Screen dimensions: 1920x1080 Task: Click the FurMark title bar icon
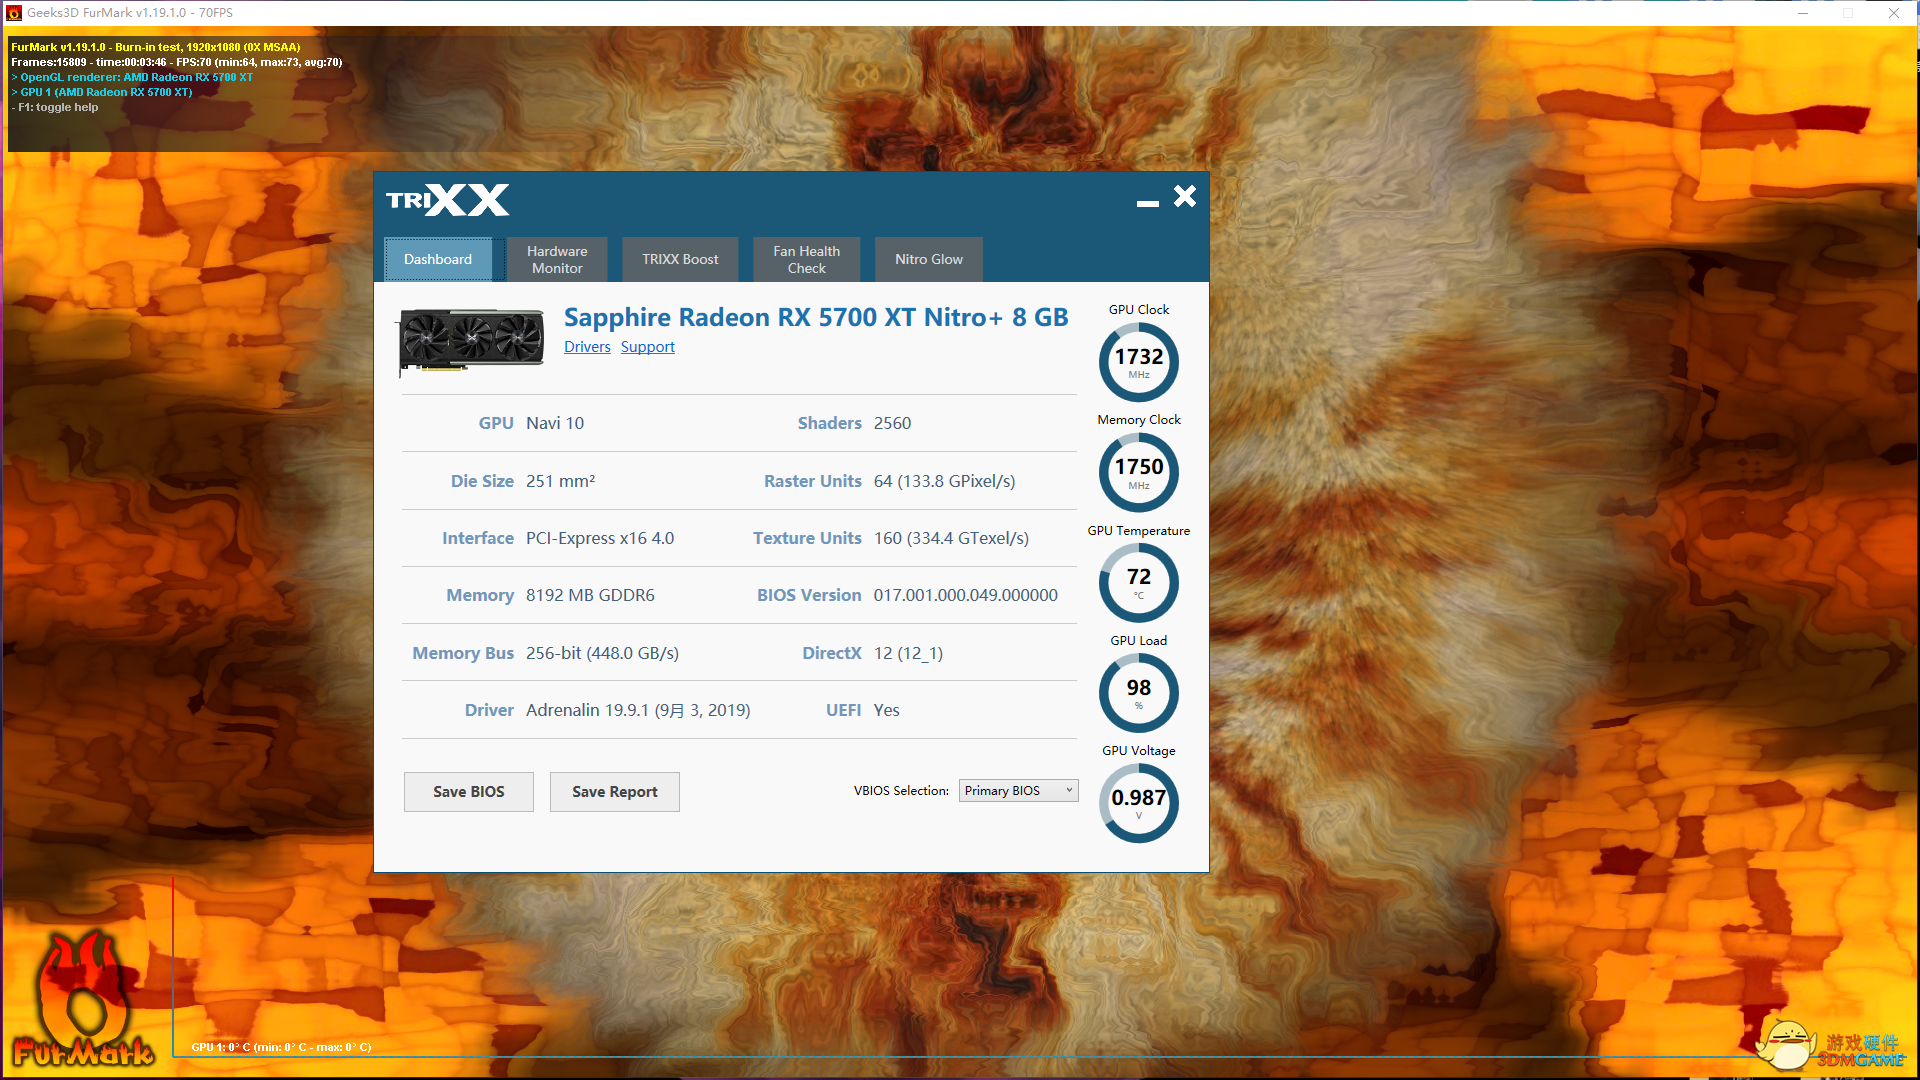coord(14,13)
